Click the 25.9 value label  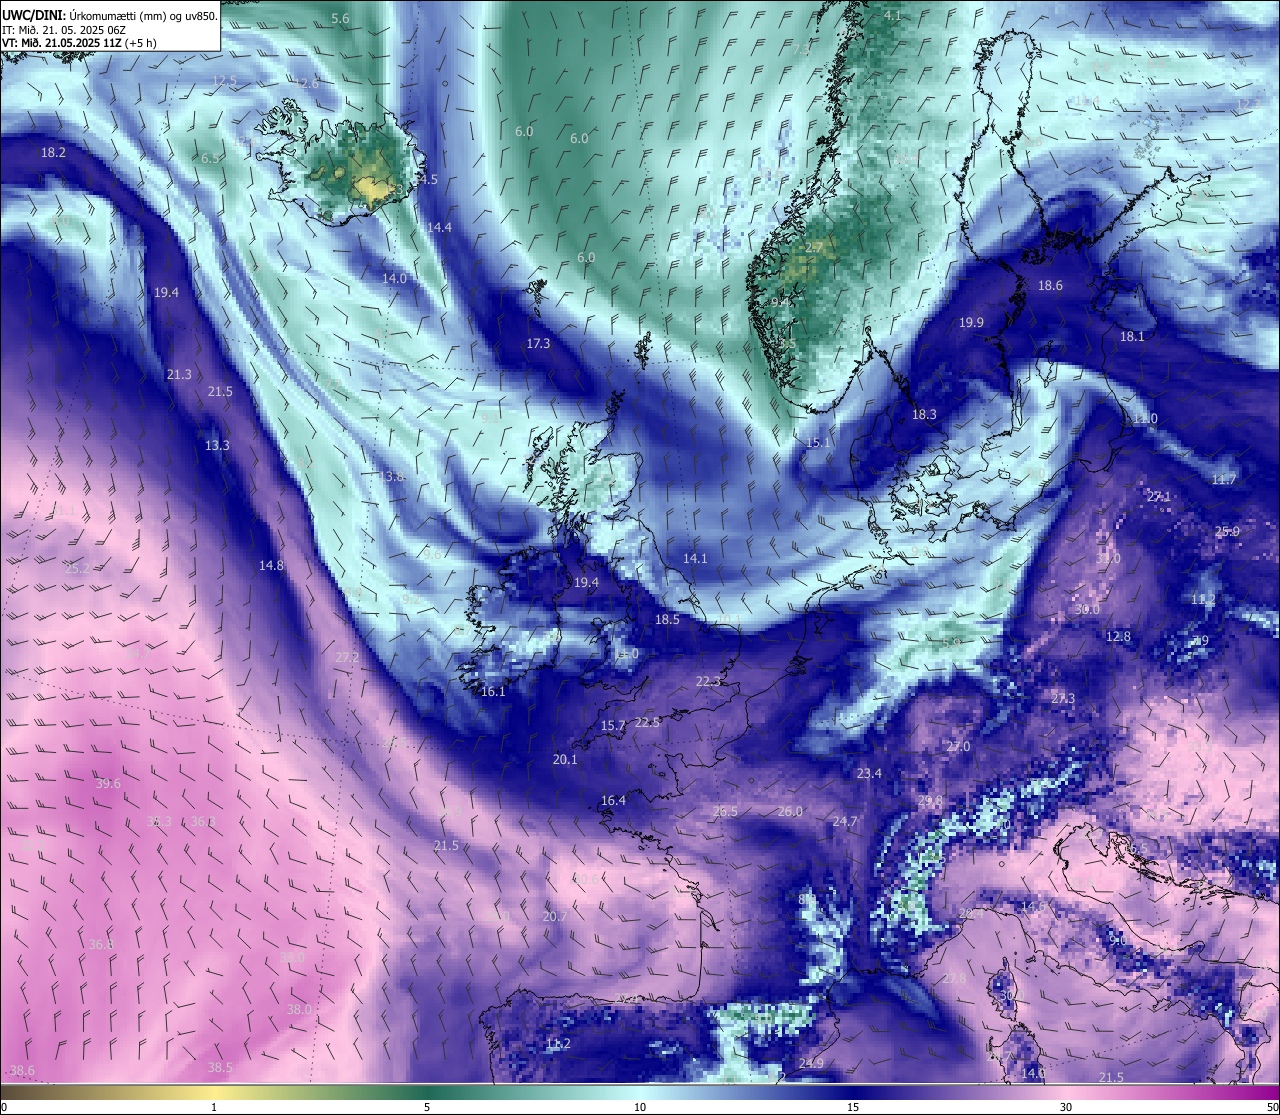[1228, 532]
